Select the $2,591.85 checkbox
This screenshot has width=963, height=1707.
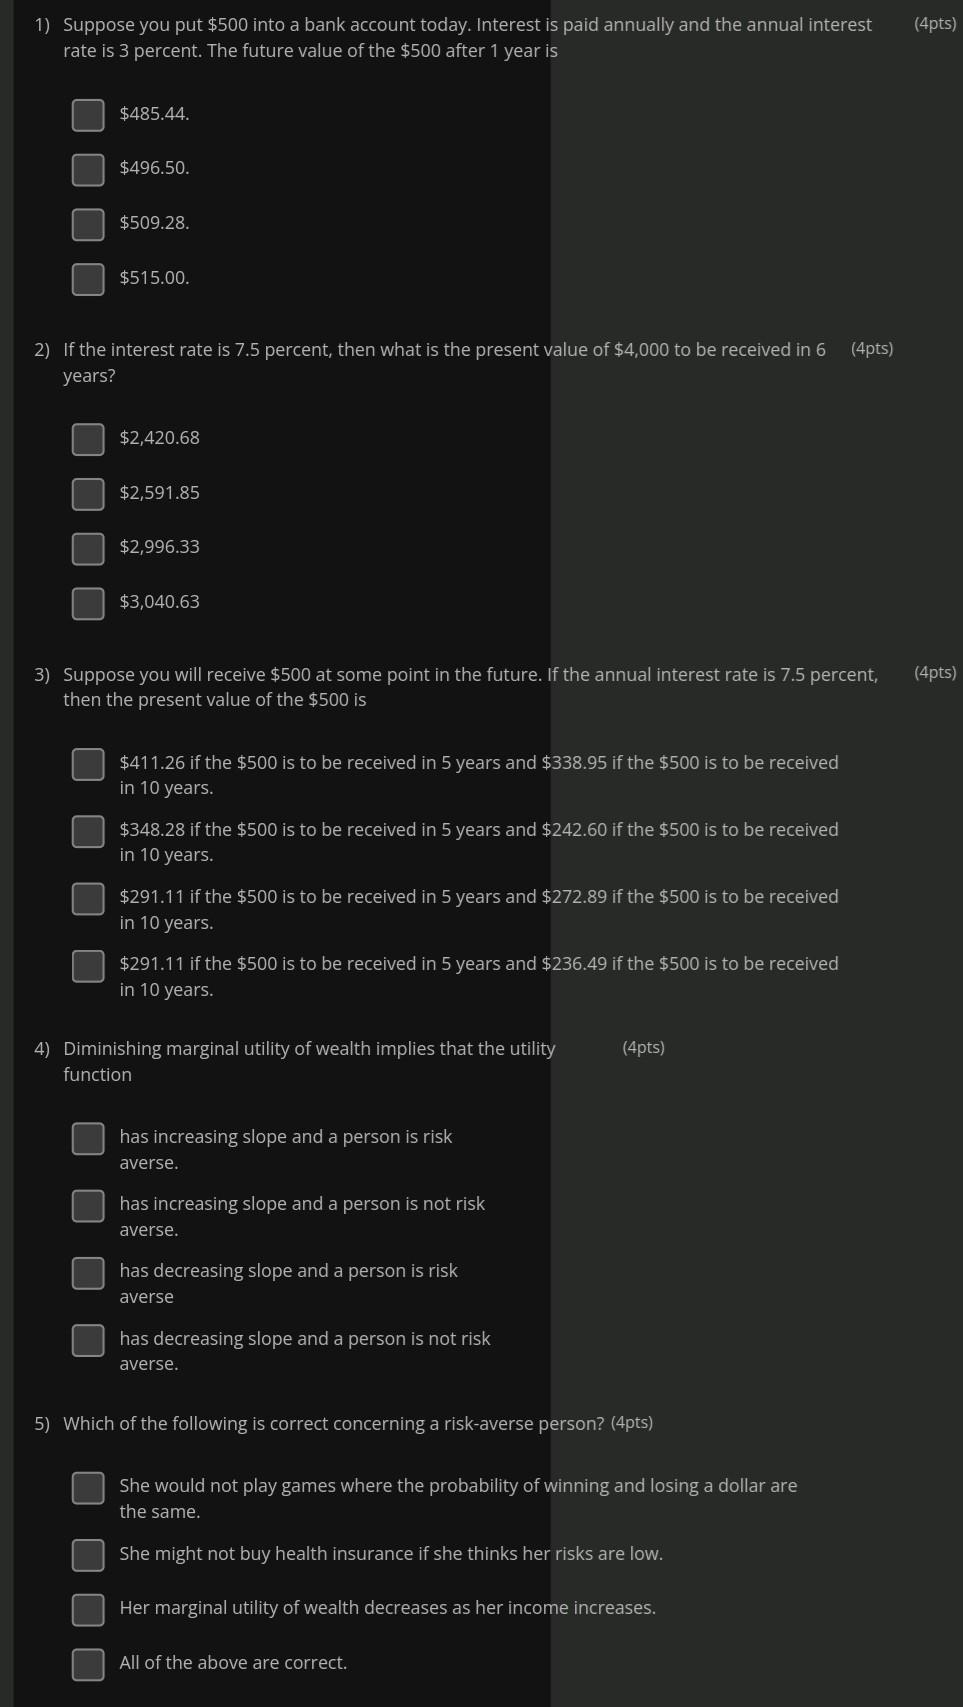[88, 494]
